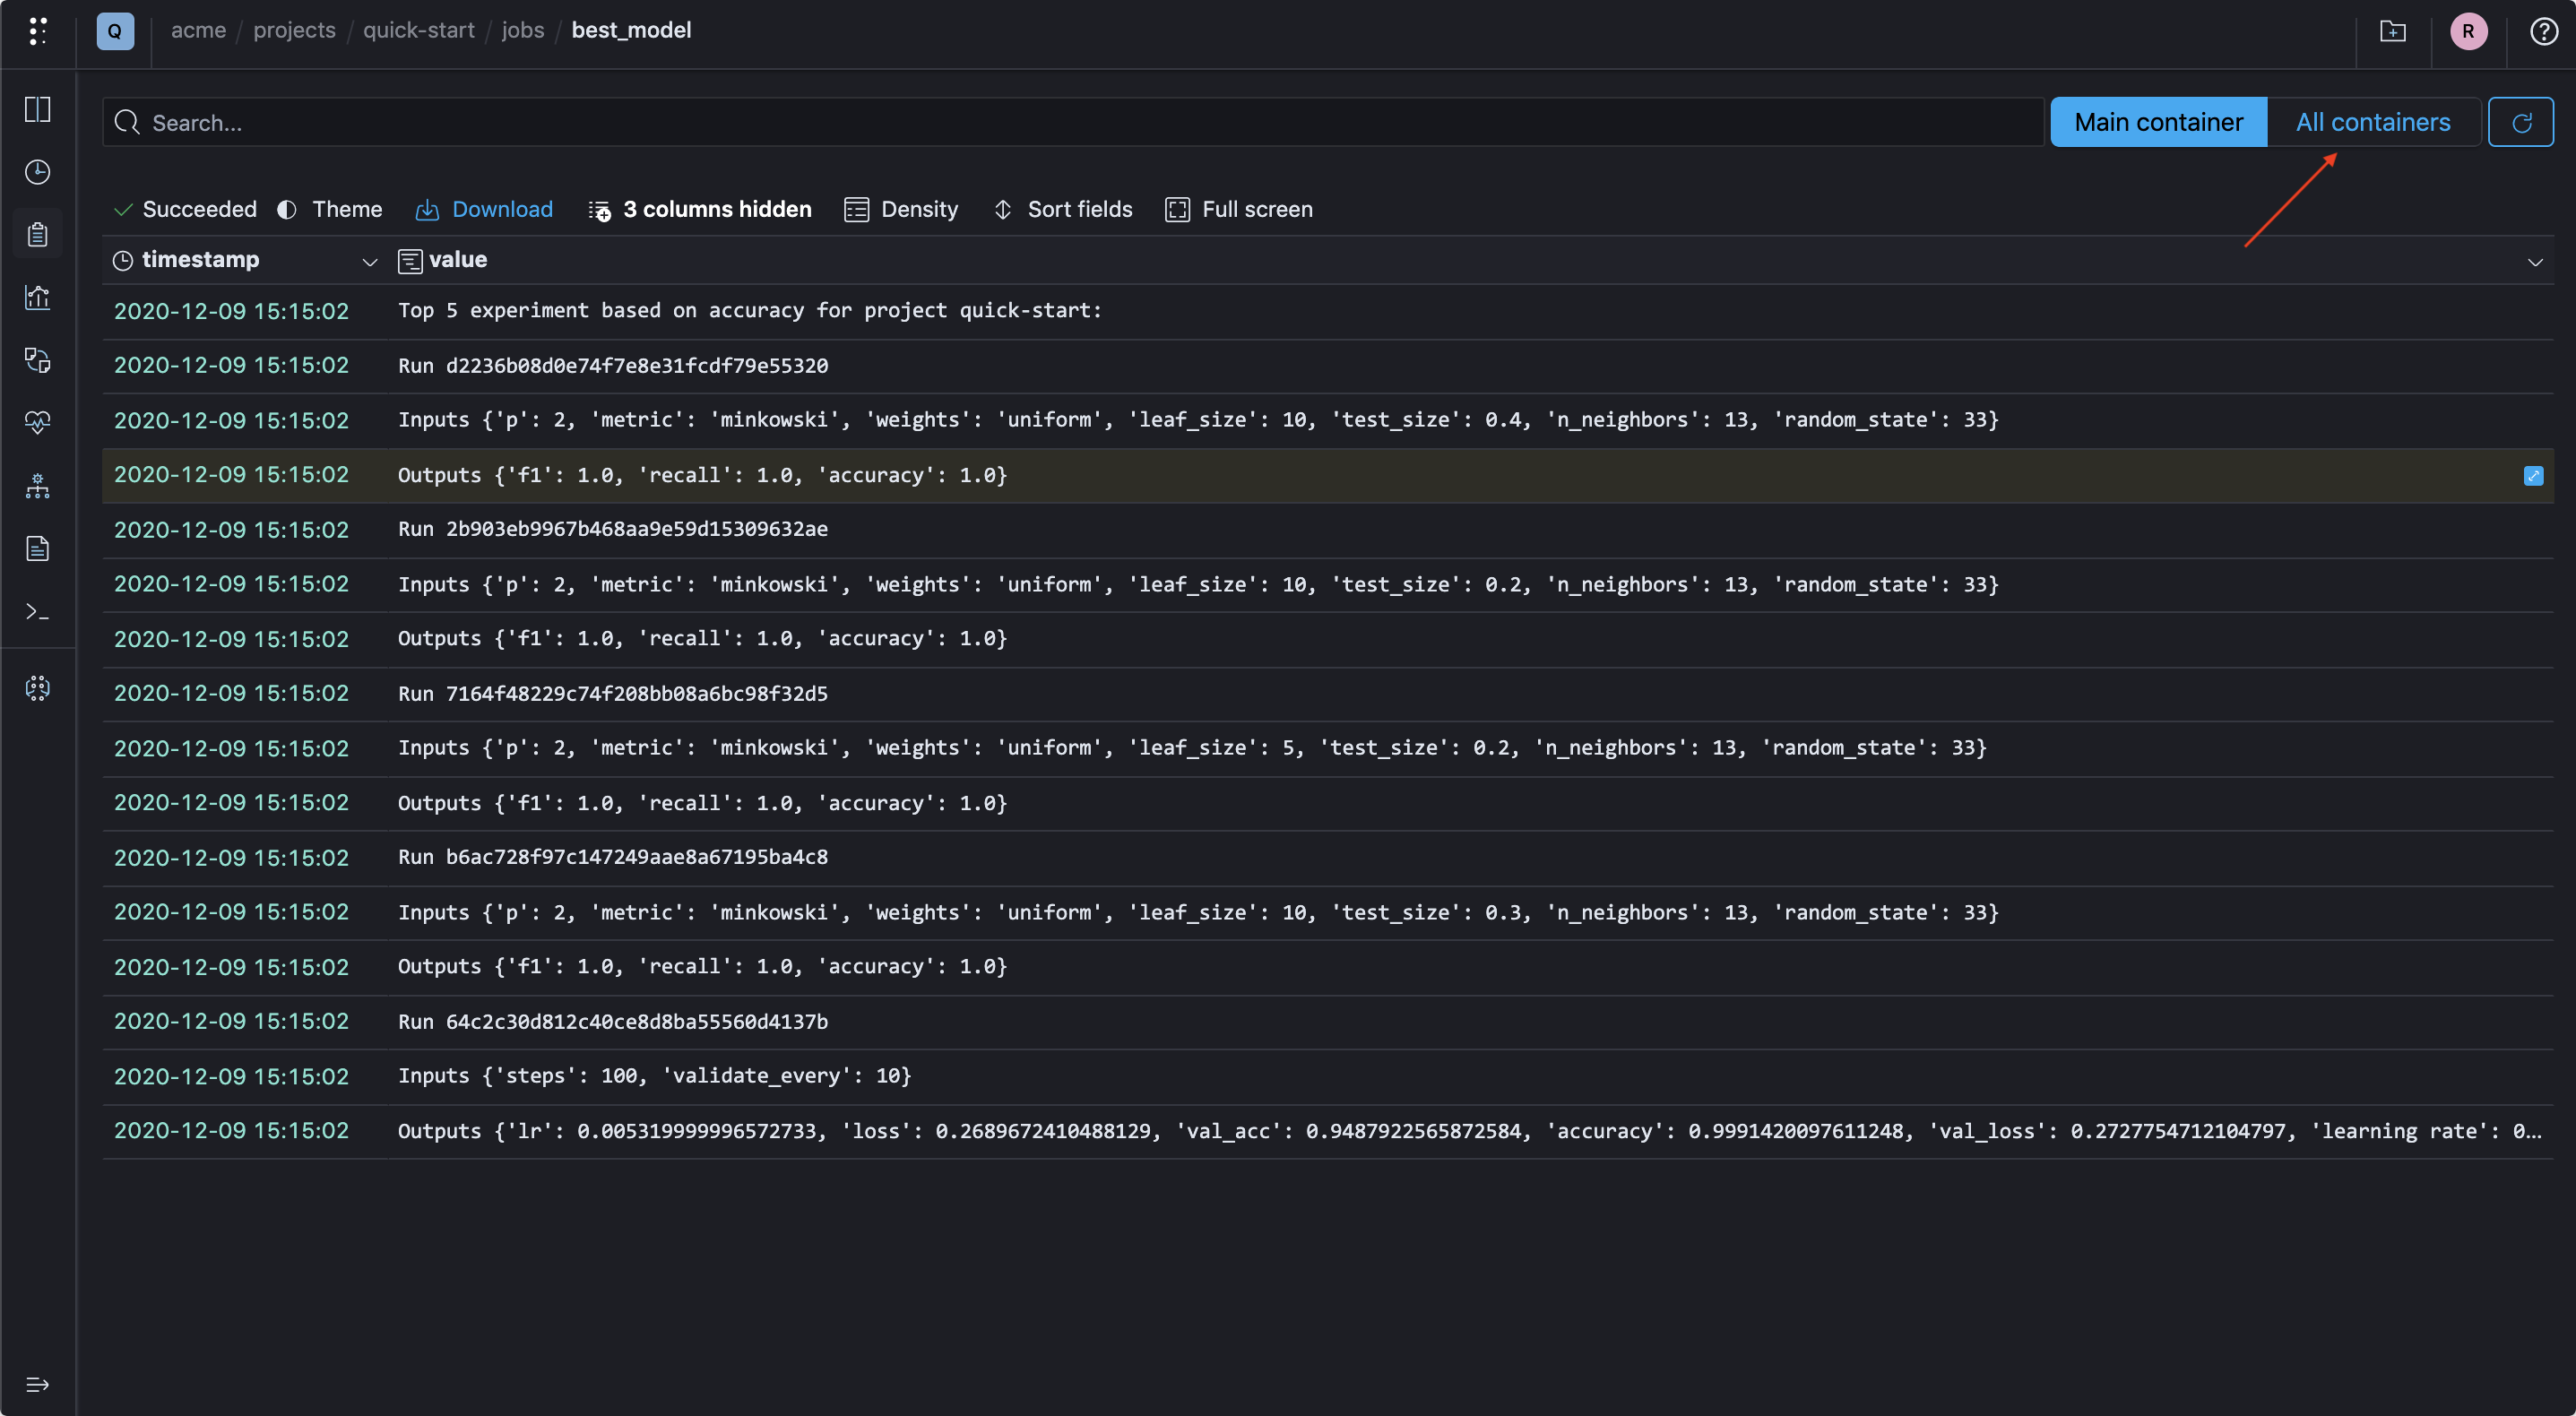Download the logs
Viewport: 2576px width, 1416px height.
[484, 209]
